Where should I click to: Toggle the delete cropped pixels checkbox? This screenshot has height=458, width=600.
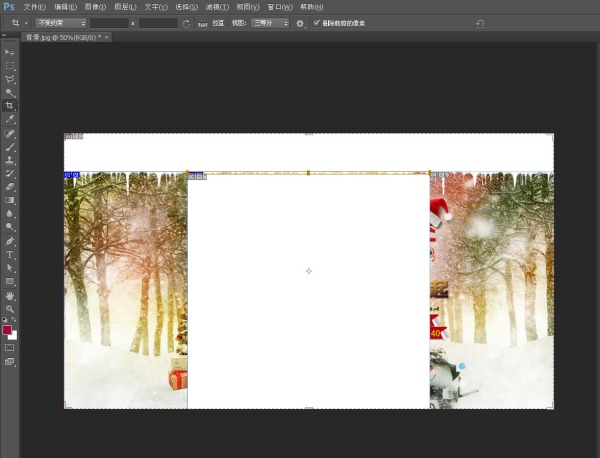click(x=317, y=23)
